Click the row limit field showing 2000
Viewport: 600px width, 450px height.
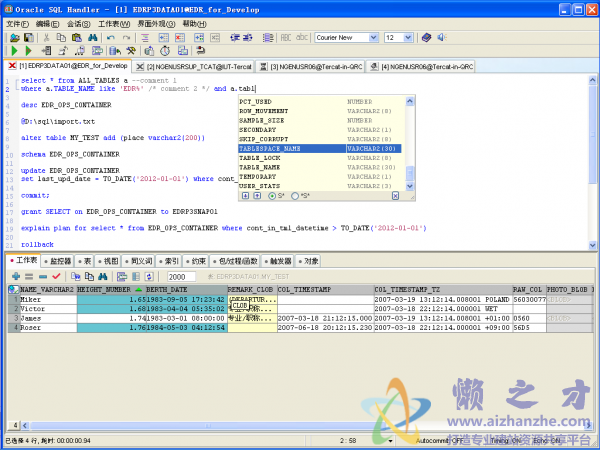[181, 276]
